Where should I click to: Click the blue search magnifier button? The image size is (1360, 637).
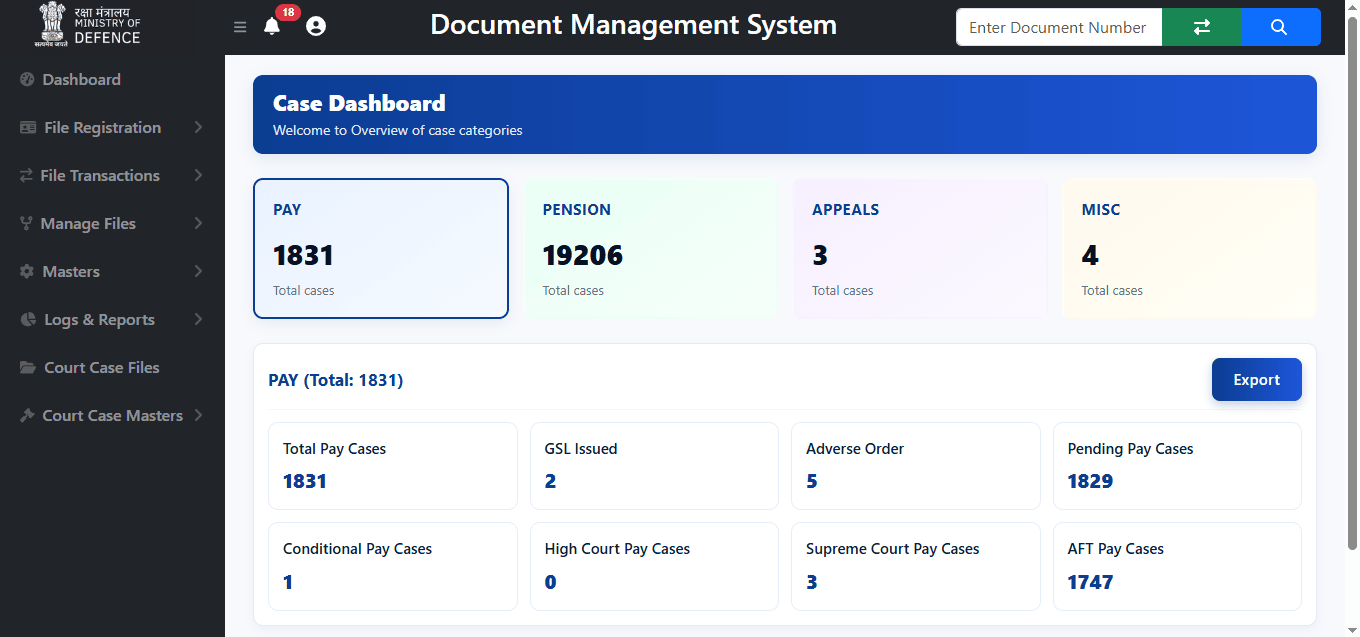(x=1280, y=27)
